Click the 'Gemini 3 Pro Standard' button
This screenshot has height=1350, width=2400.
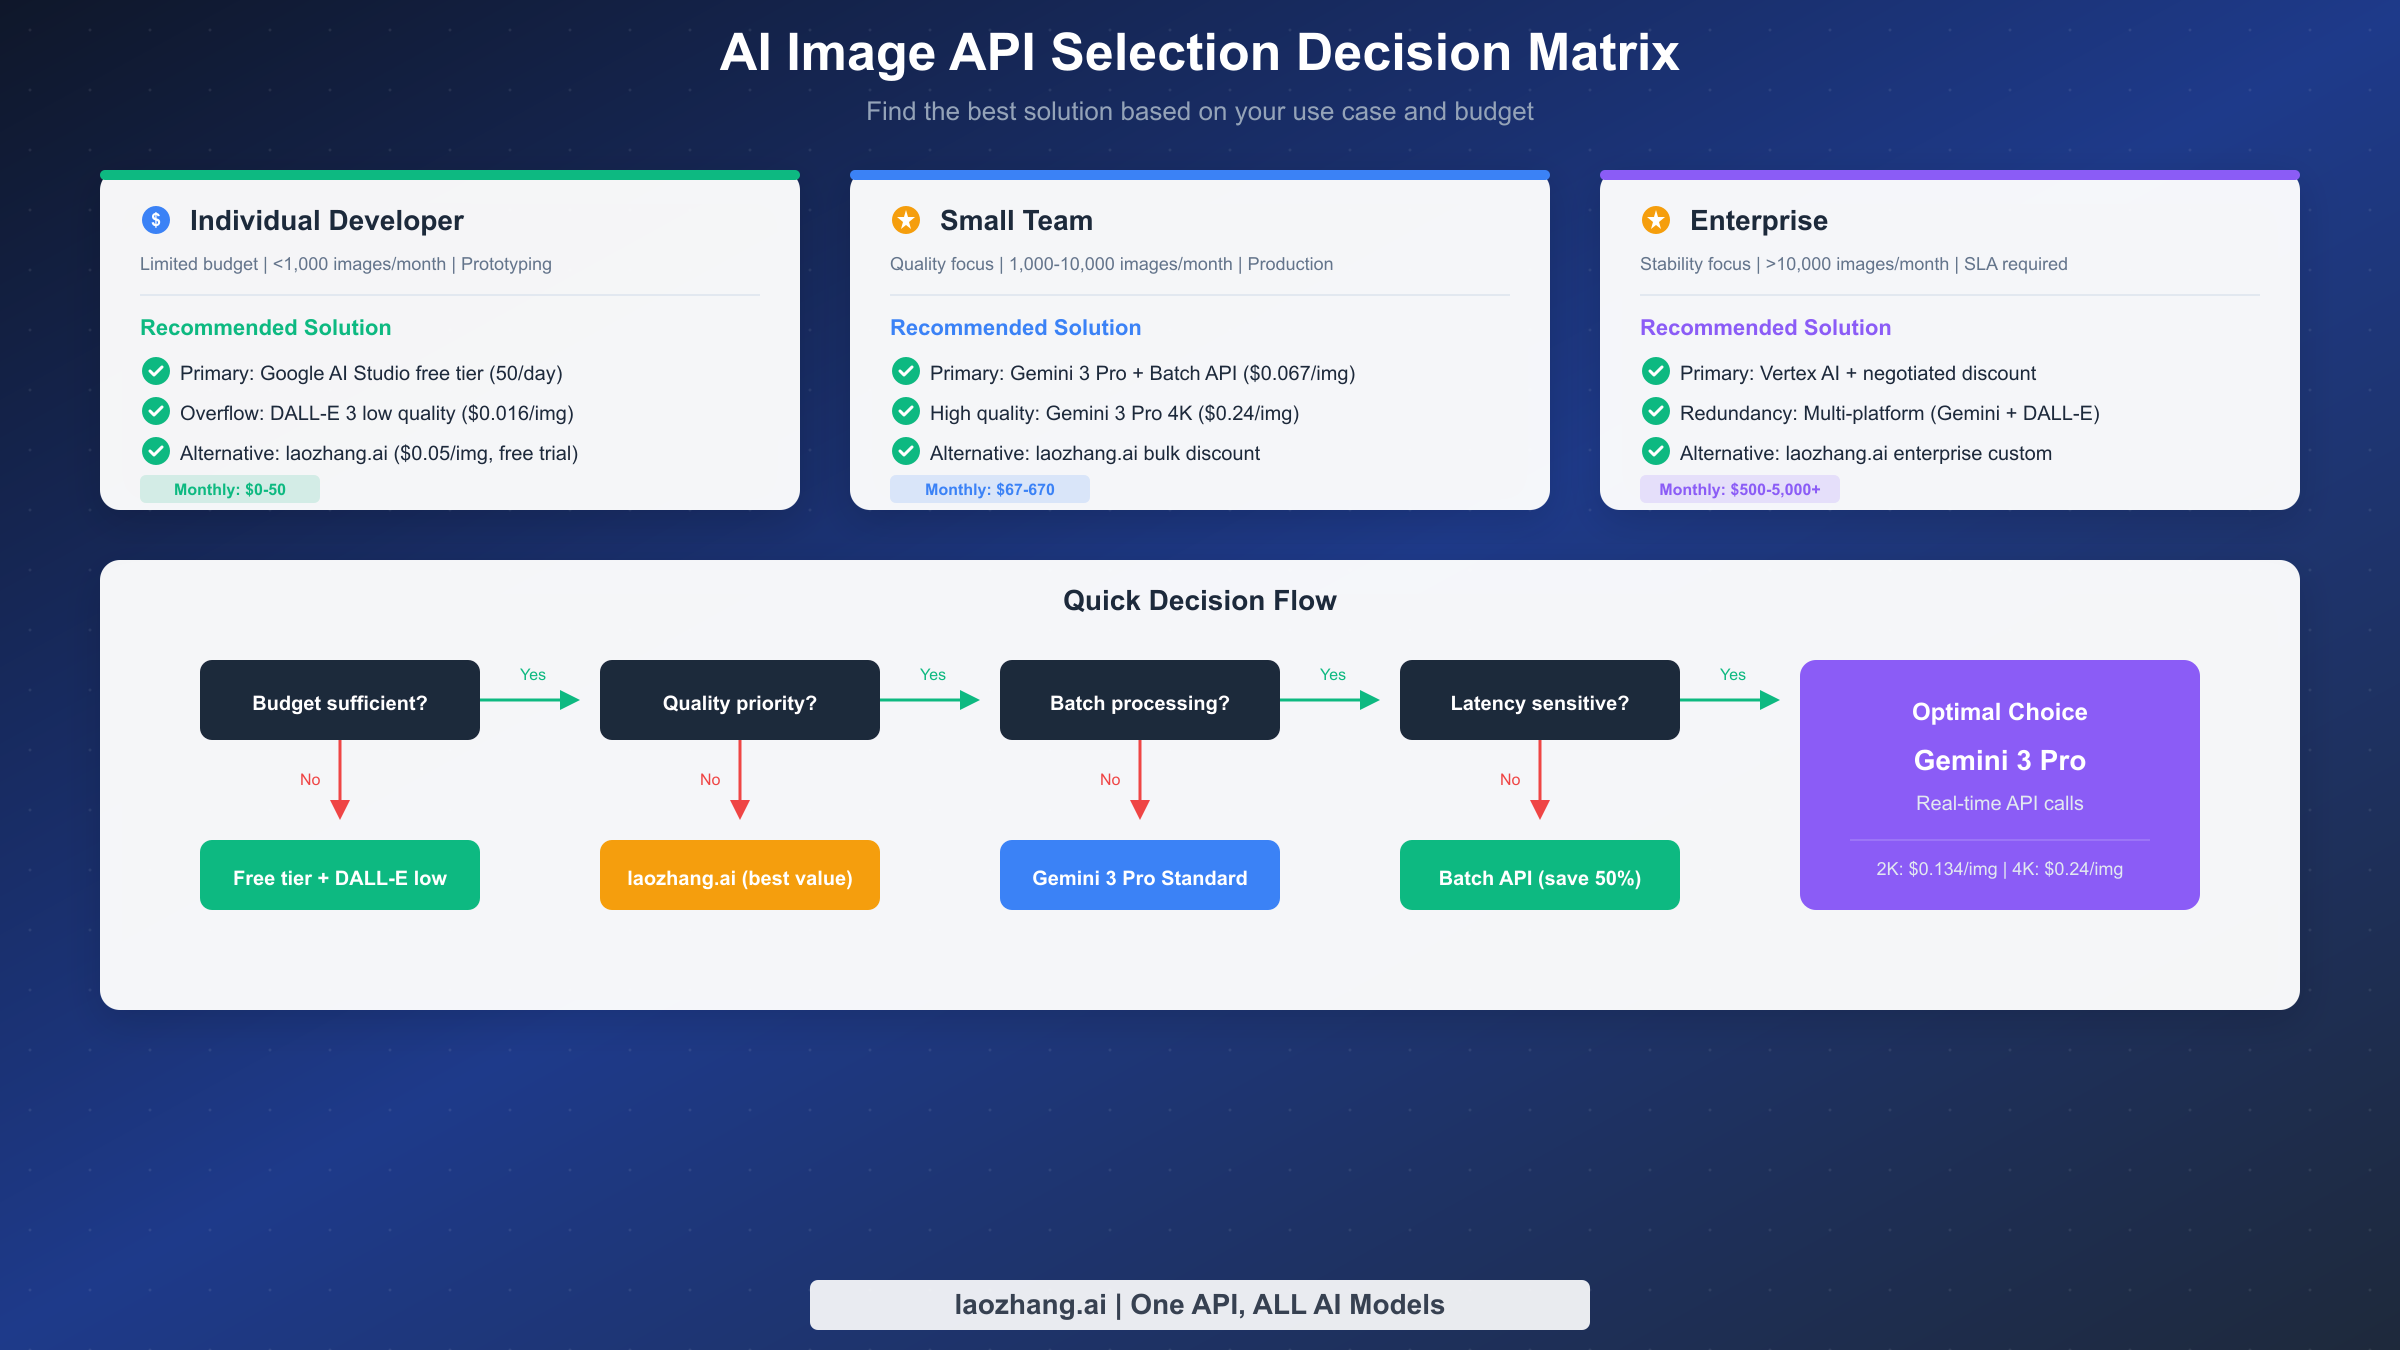coord(1139,875)
